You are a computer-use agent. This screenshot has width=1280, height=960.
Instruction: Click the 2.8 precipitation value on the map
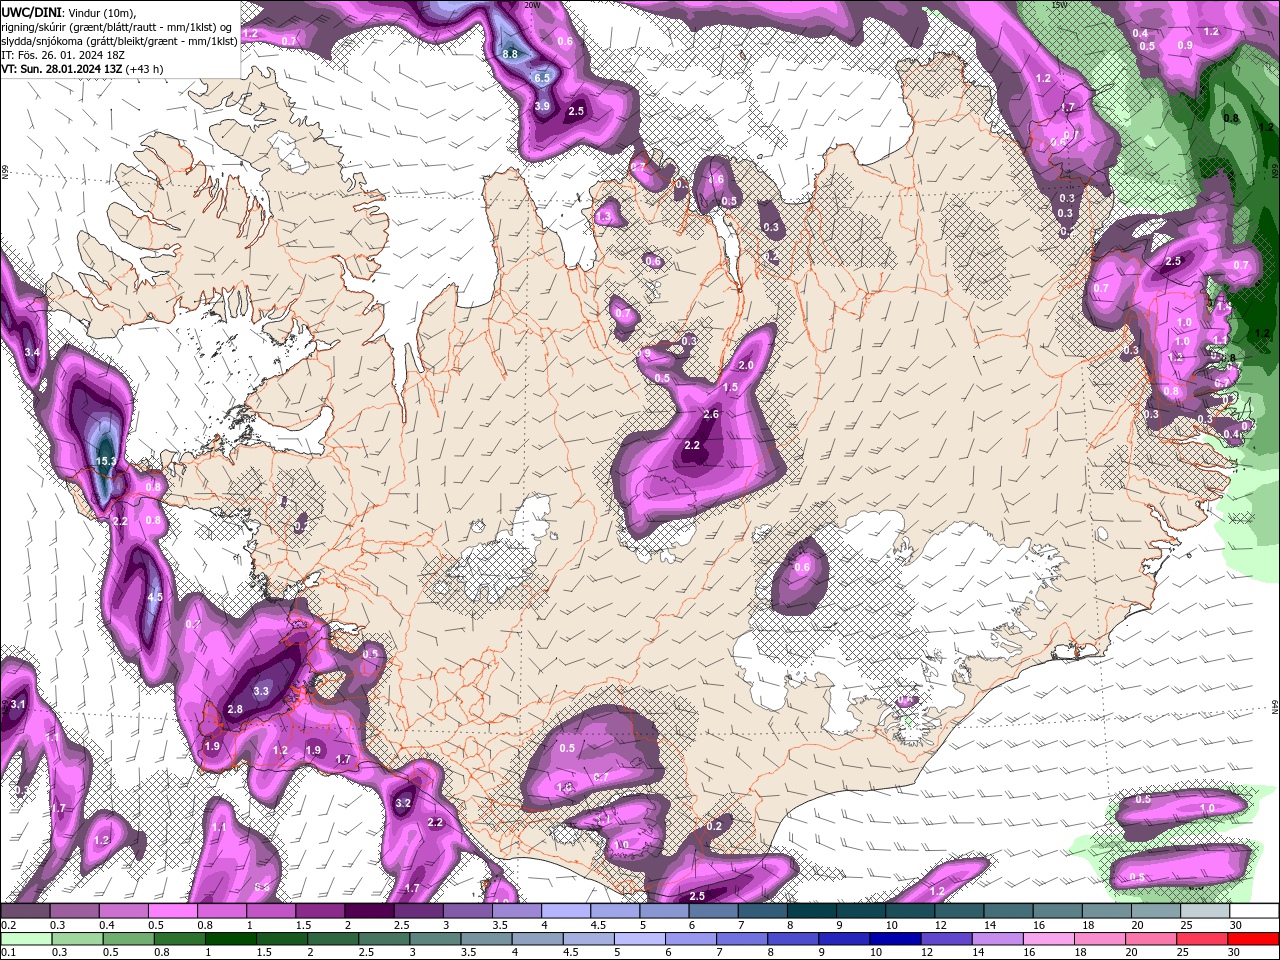point(235,709)
